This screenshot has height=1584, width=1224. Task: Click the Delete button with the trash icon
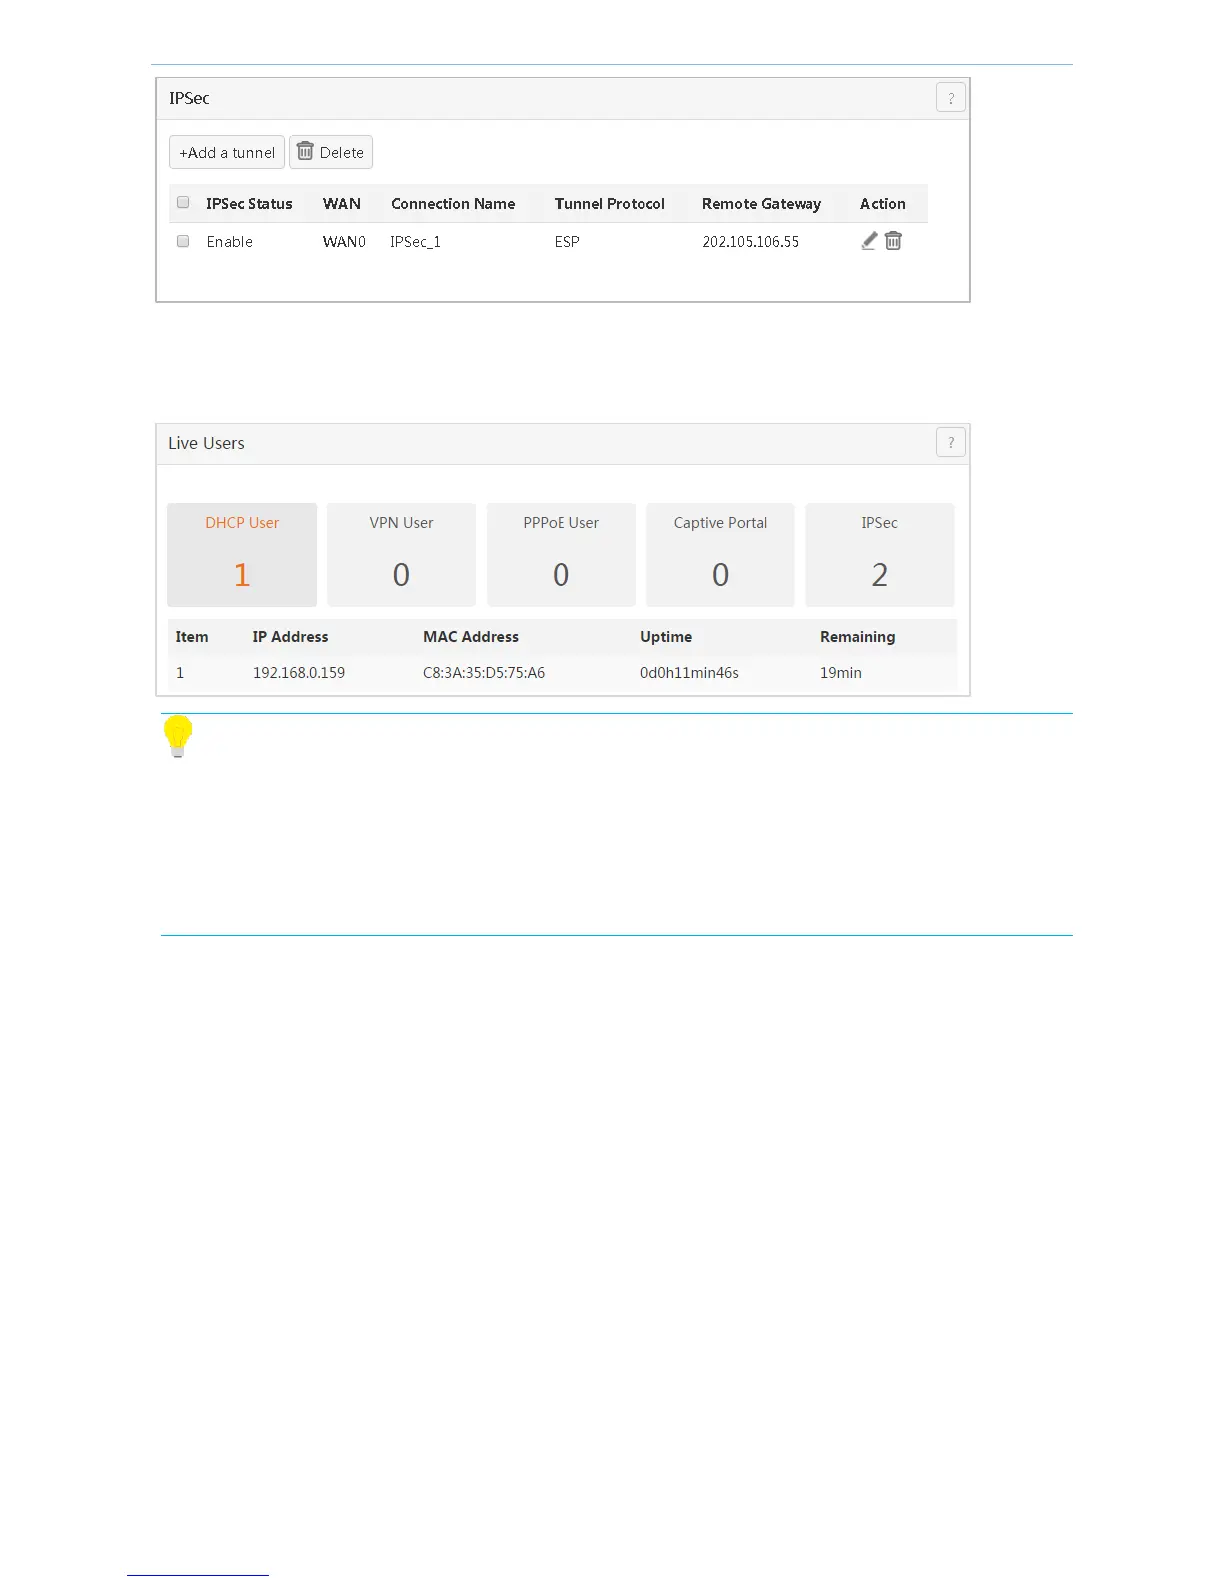[x=331, y=152]
